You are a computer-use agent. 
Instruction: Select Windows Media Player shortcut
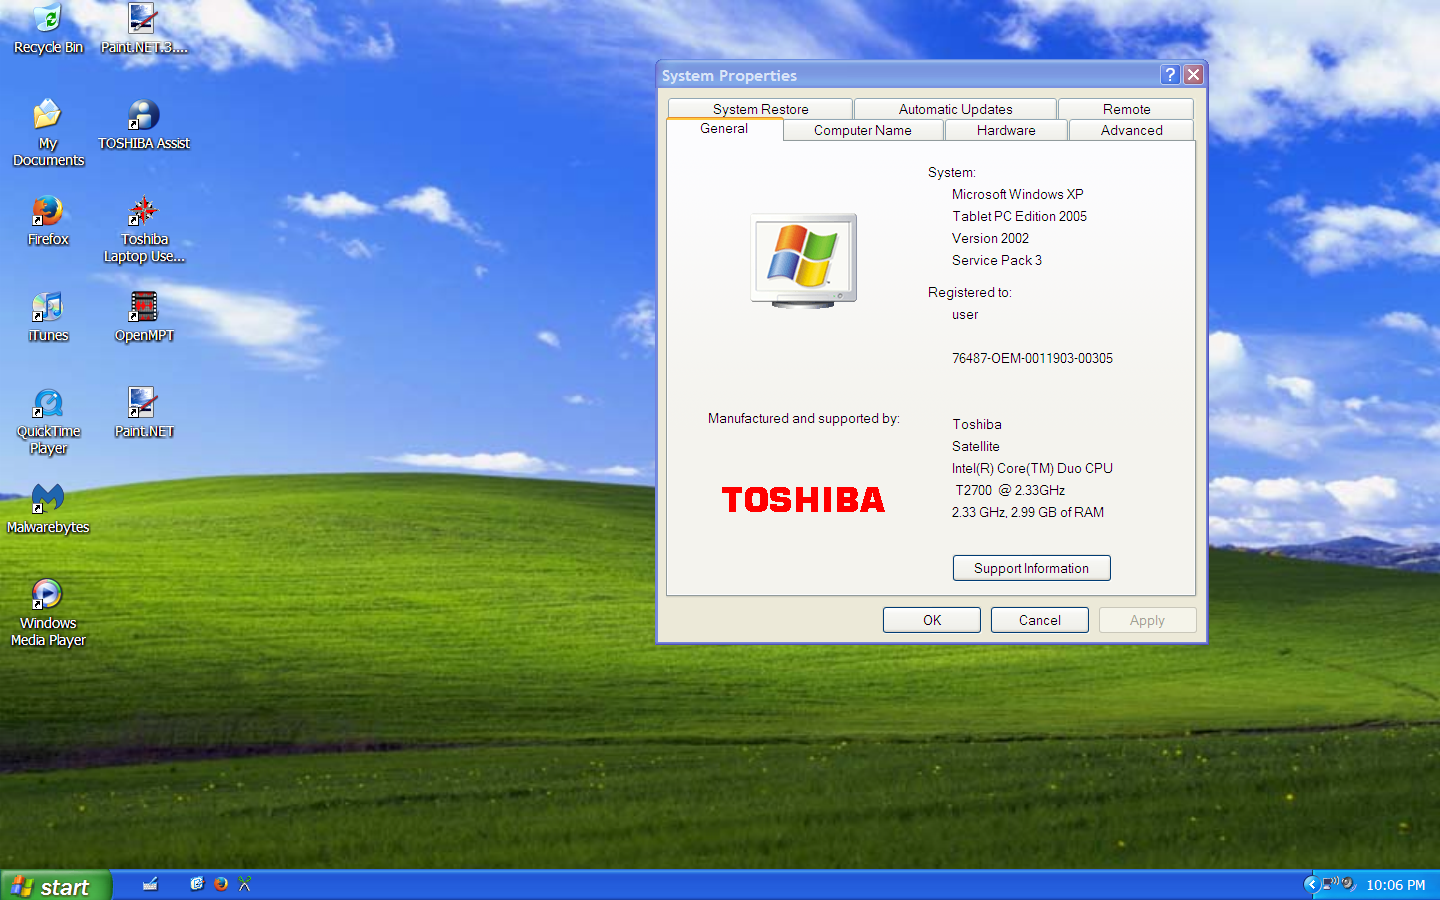pyautogui.click(x=47, y=613)
